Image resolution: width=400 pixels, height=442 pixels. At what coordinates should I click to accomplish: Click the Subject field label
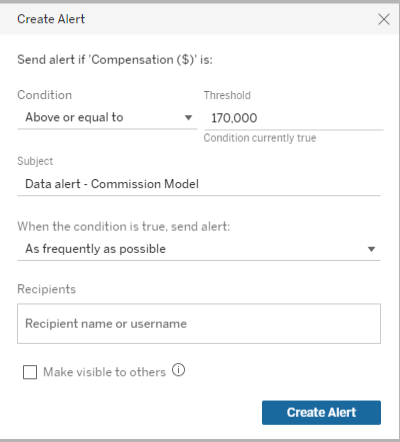tap(35, 161)
